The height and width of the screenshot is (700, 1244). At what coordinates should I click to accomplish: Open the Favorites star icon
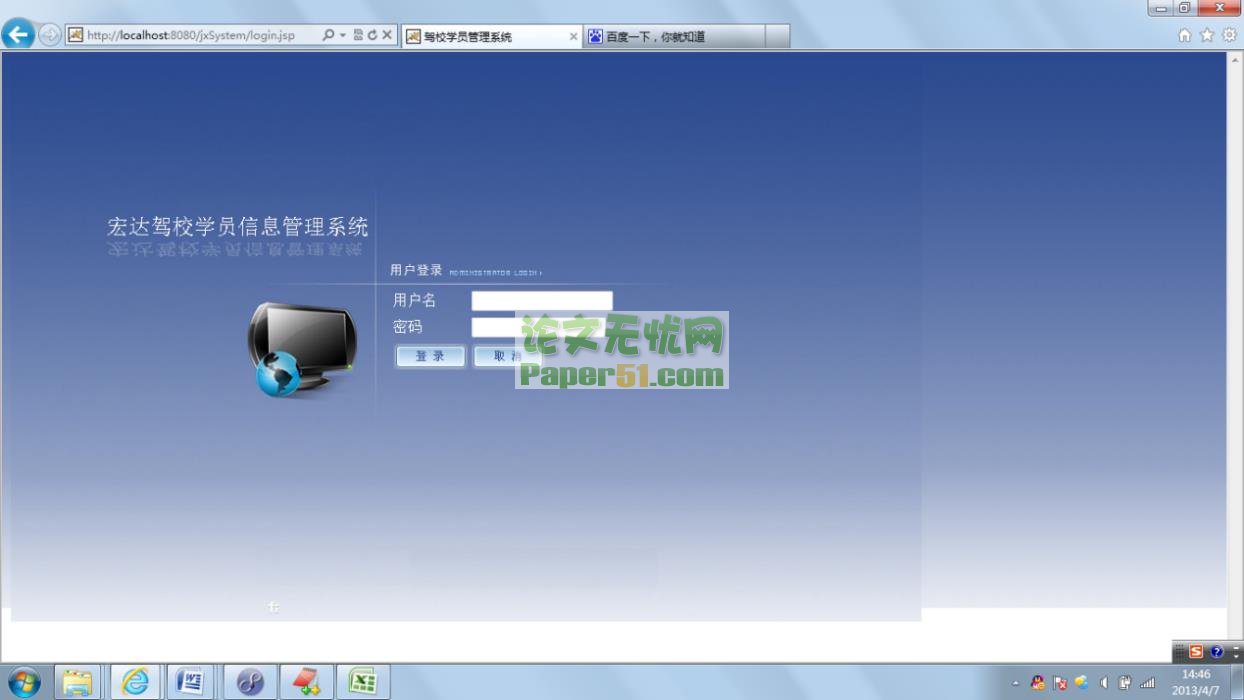[1207, 35]
